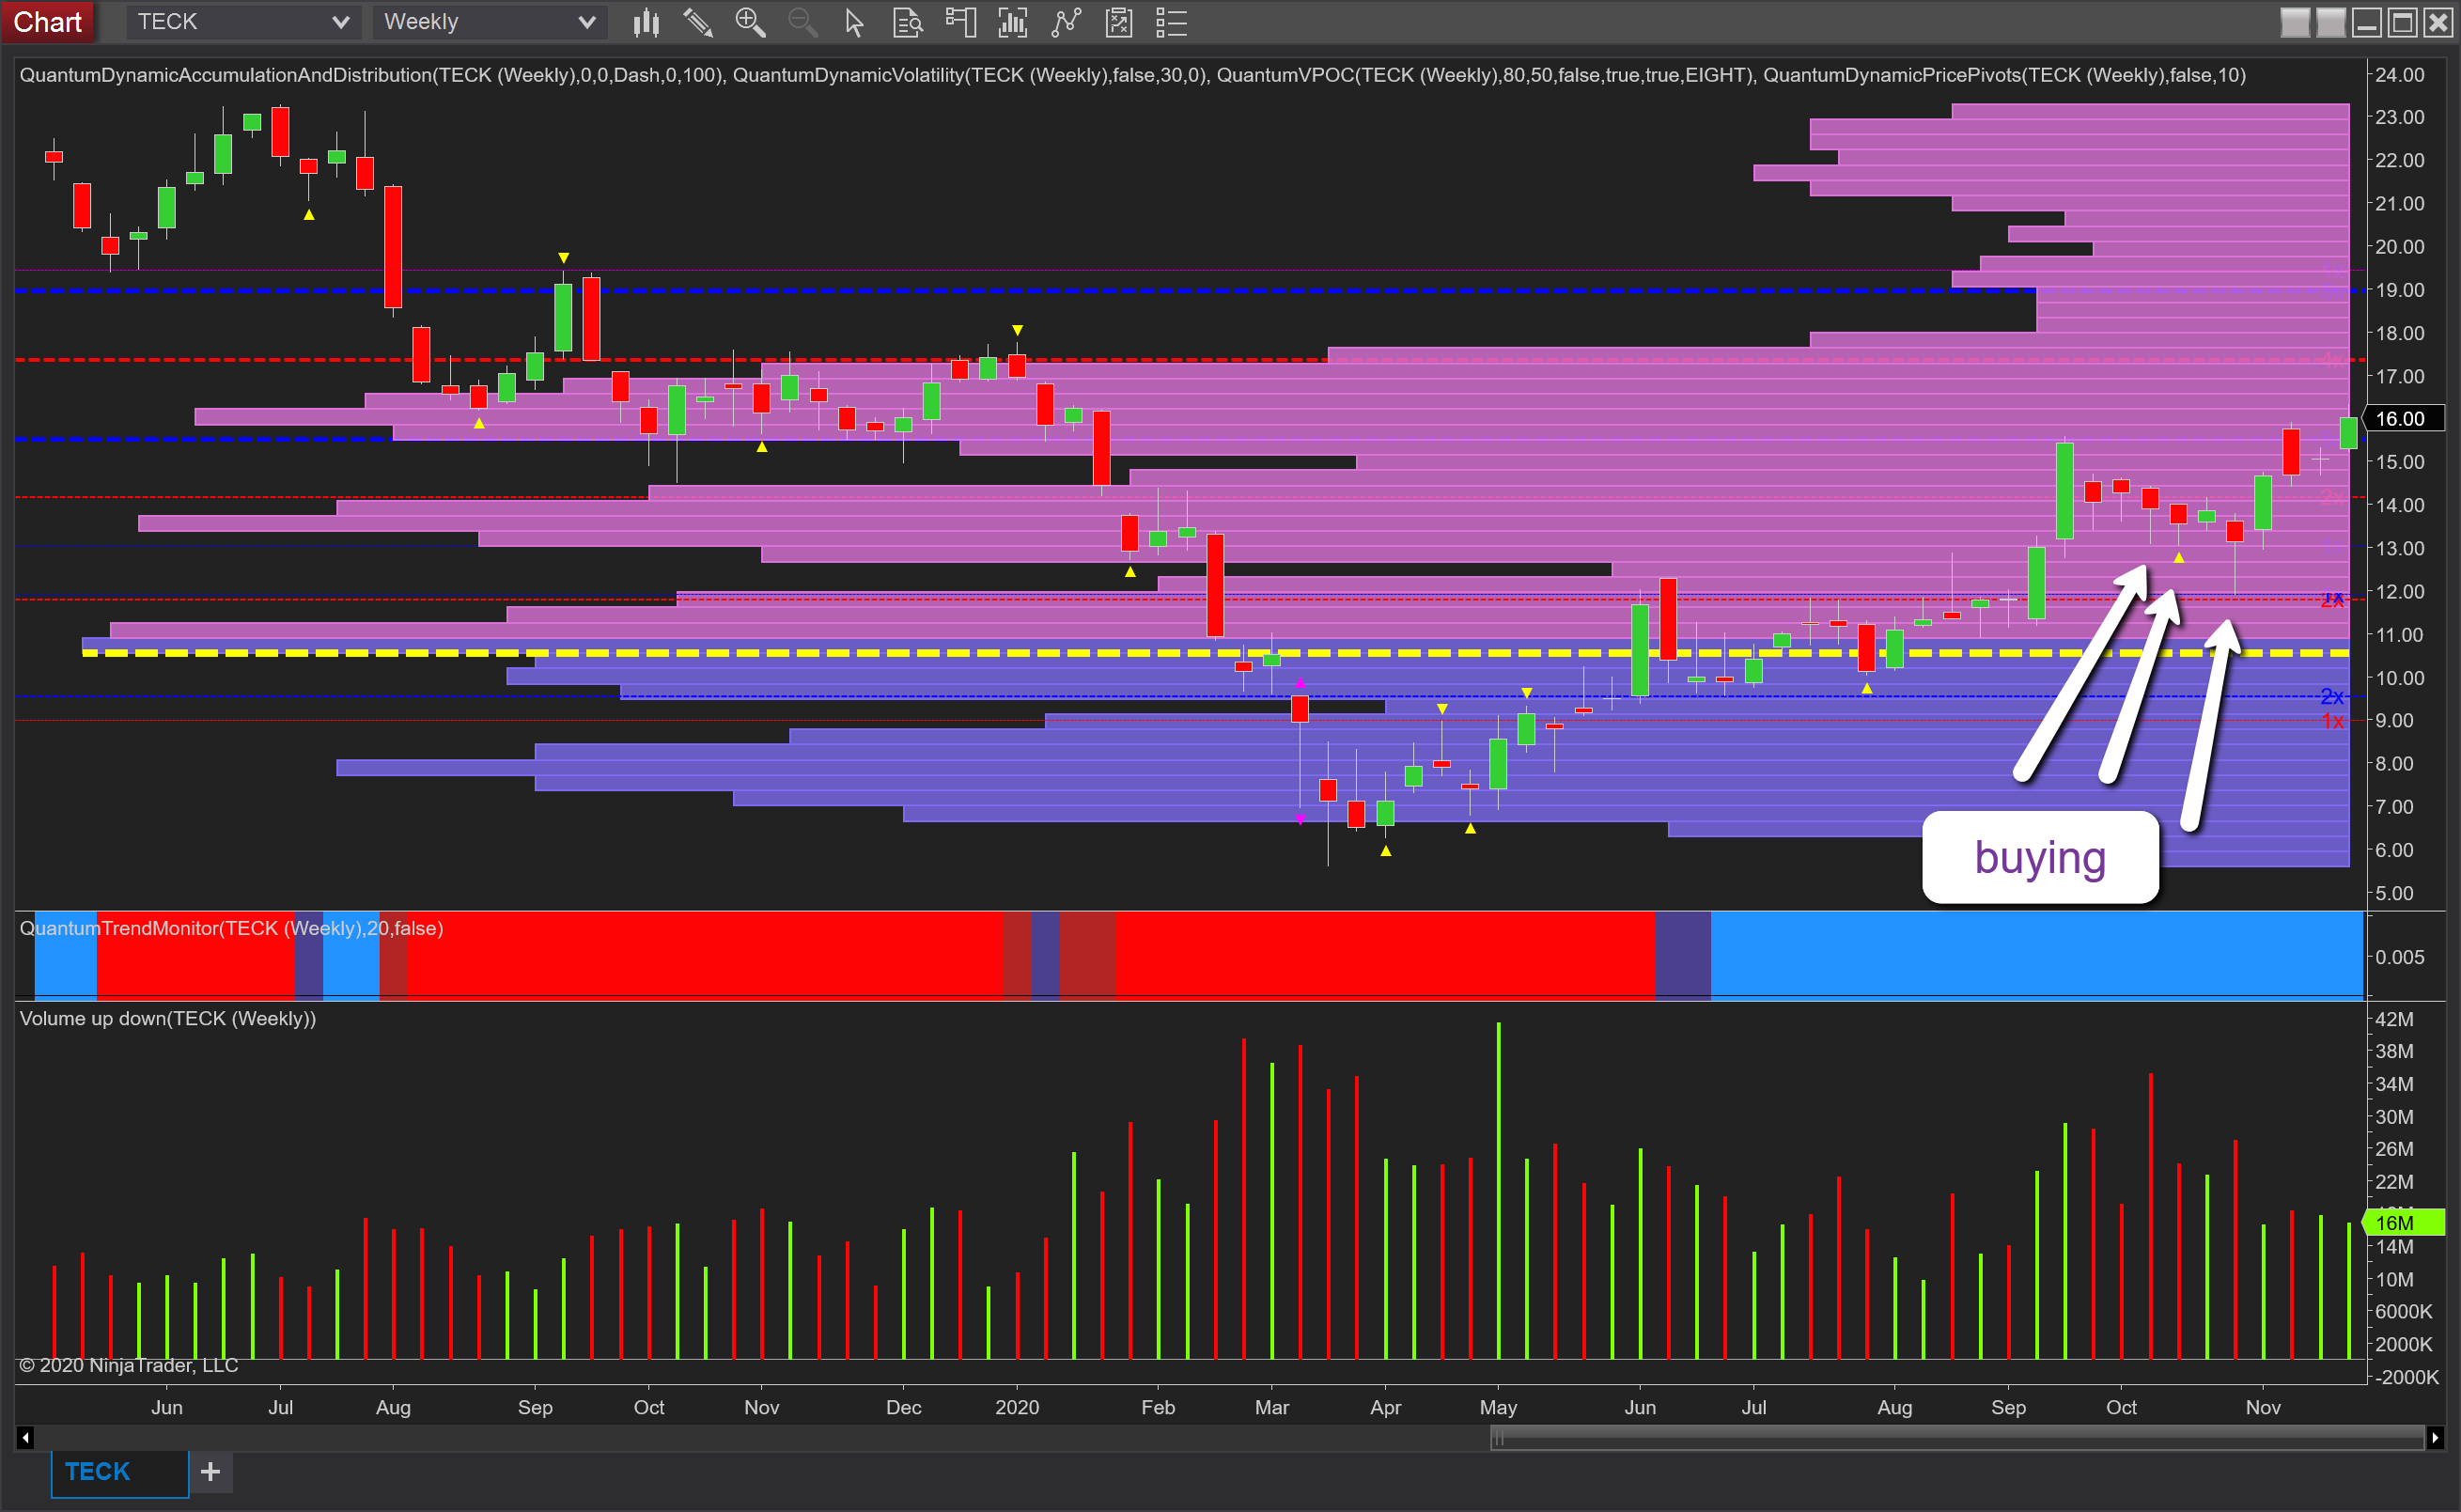Click the 0.005 trend monitor axis value
2461x1512 pixels.
pos(2400,957)
